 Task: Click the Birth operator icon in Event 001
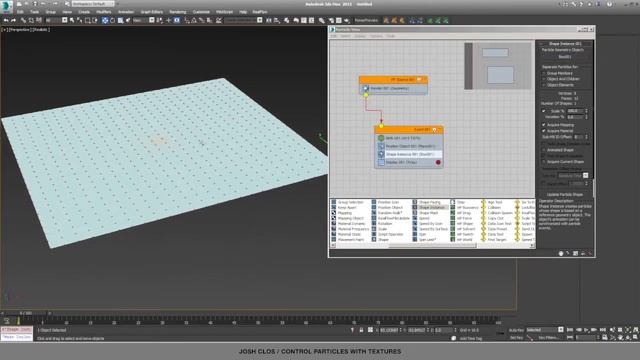pos(381,138)
